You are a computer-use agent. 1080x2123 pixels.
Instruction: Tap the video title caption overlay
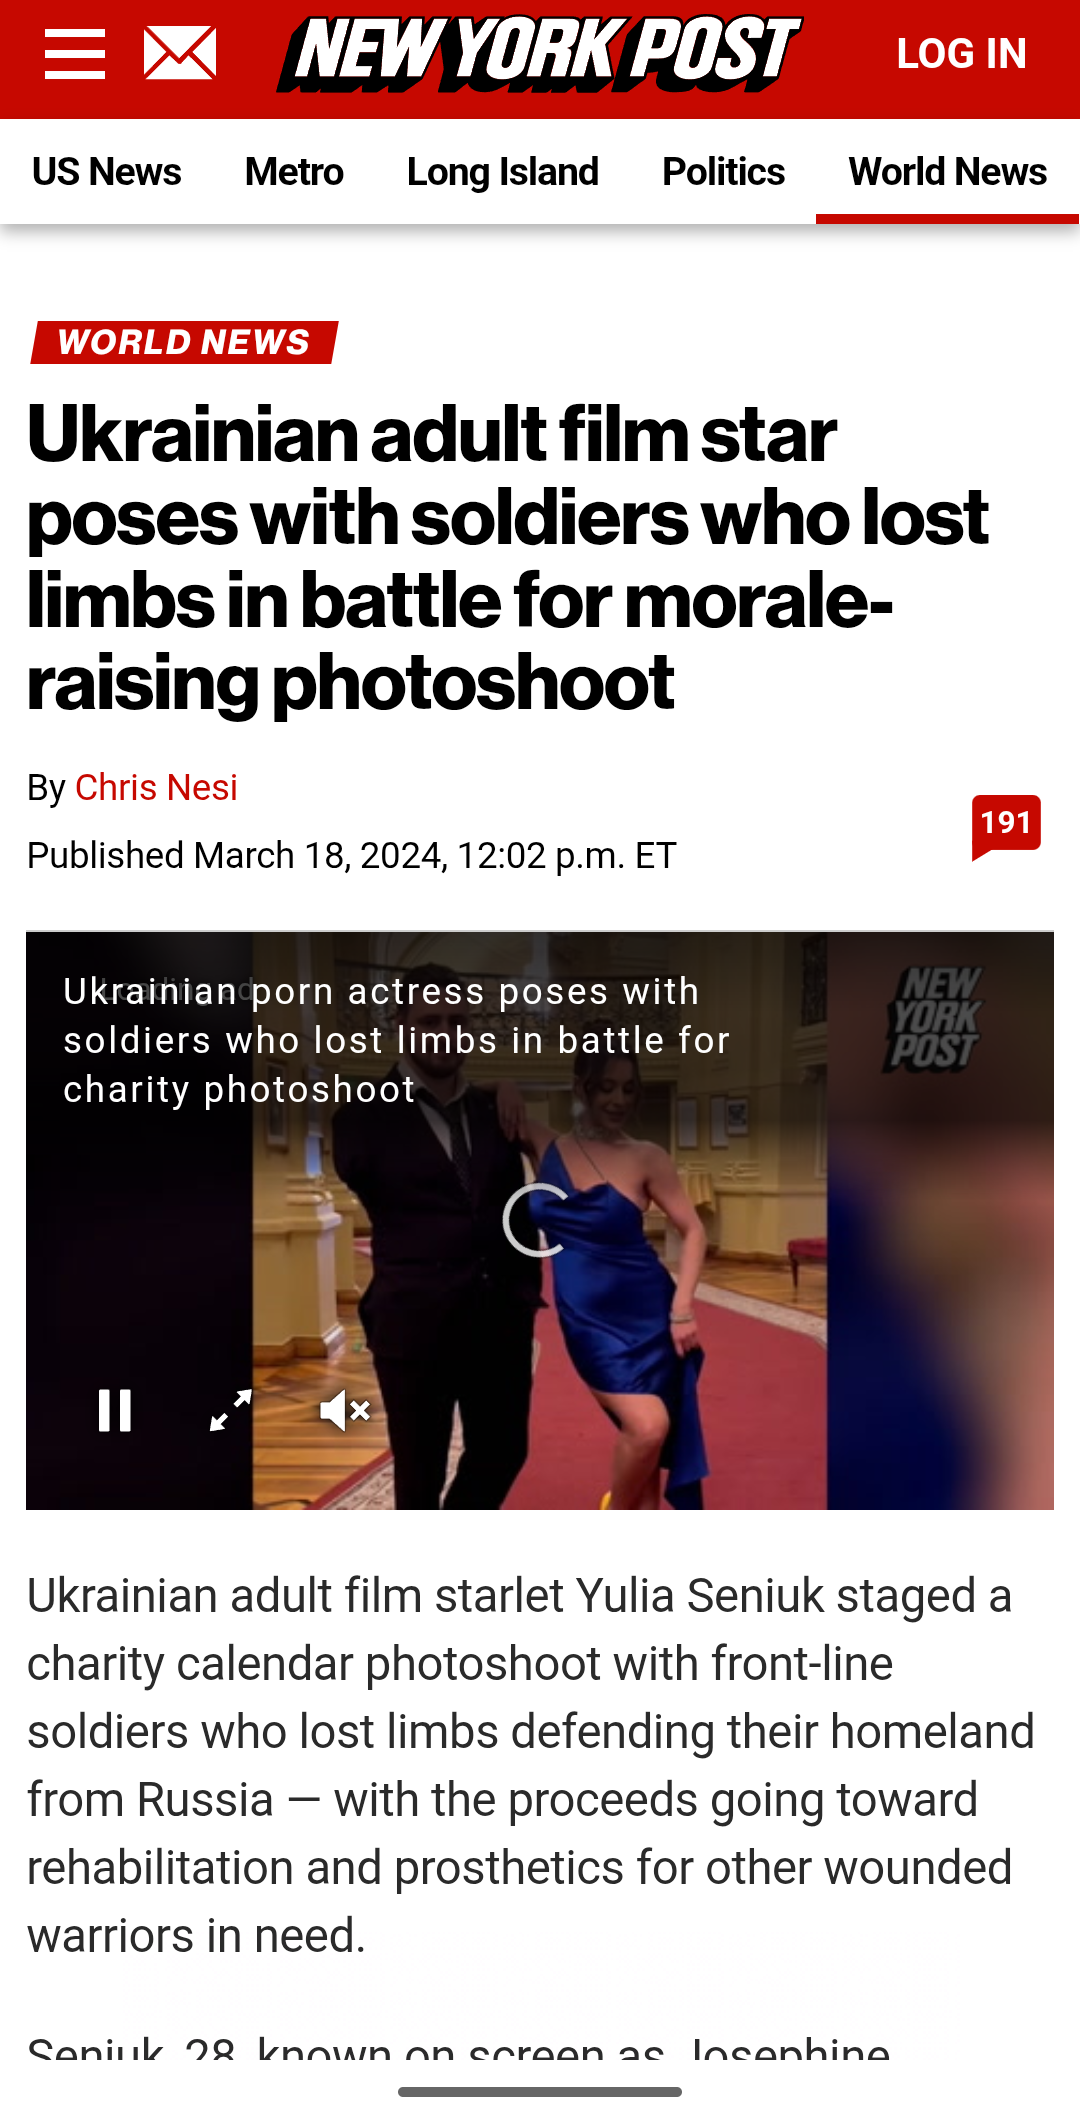(x=397, y=1040)
